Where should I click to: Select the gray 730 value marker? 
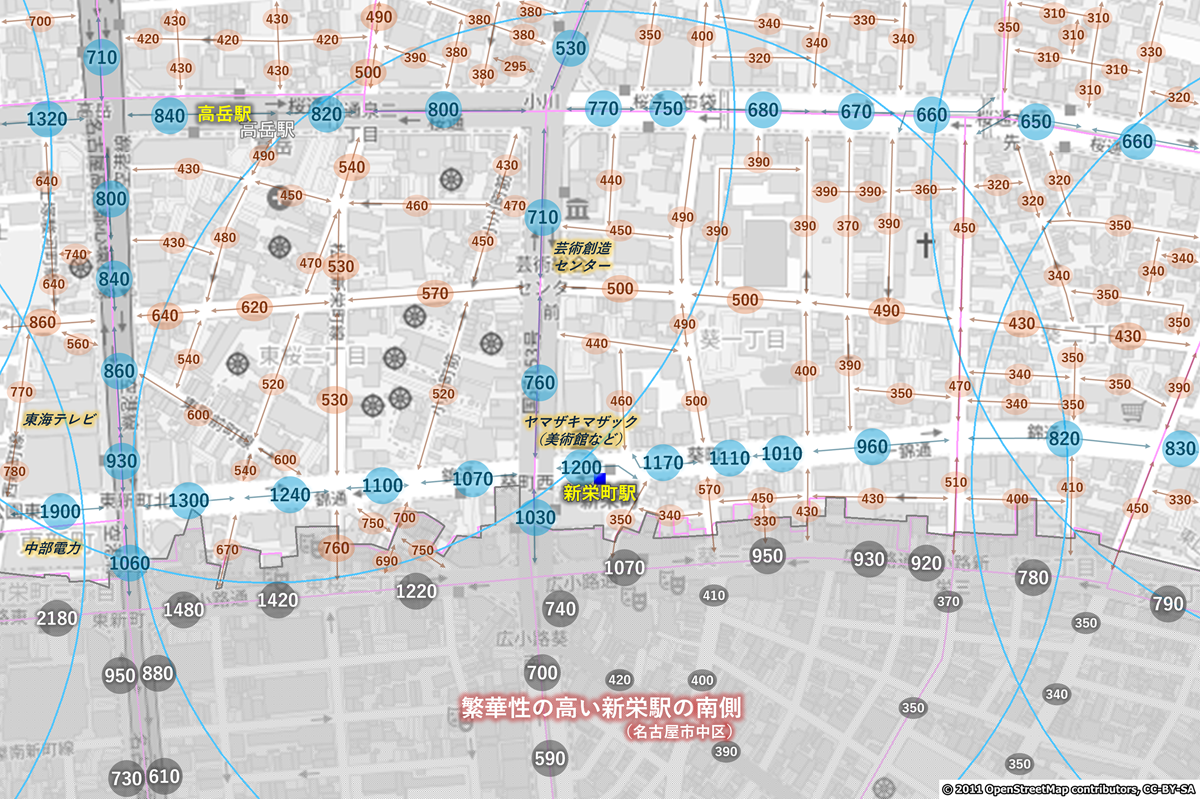[126, 777]
